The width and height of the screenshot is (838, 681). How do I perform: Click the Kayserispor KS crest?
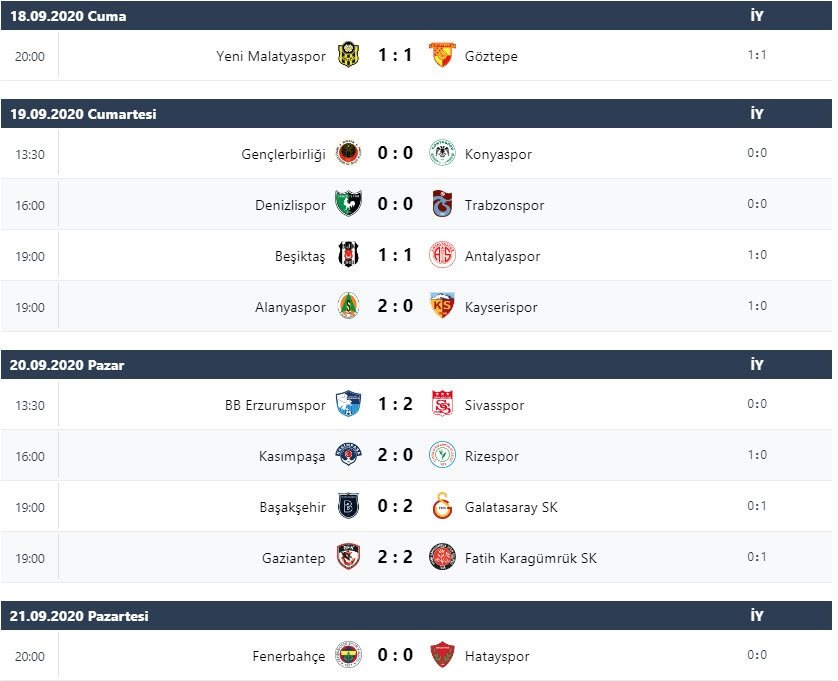click(x=444, y=306)
